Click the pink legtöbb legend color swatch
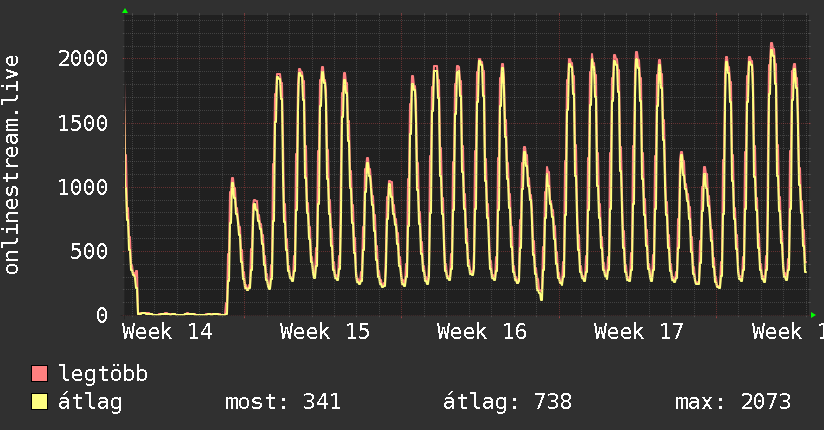The image size is (824, 430). click(x=39, y=374)
